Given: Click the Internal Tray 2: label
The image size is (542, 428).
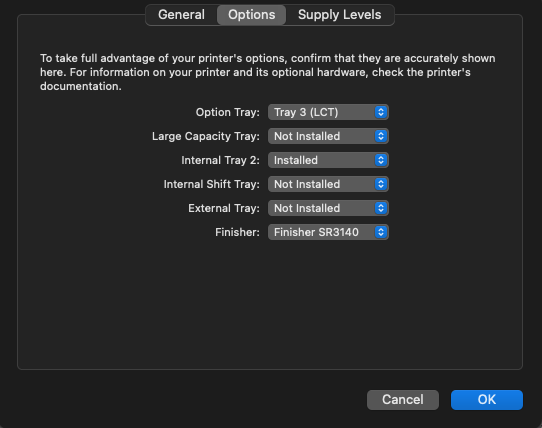Looking at the screenshot, I should pyautogui.click(x=220, y=160).
